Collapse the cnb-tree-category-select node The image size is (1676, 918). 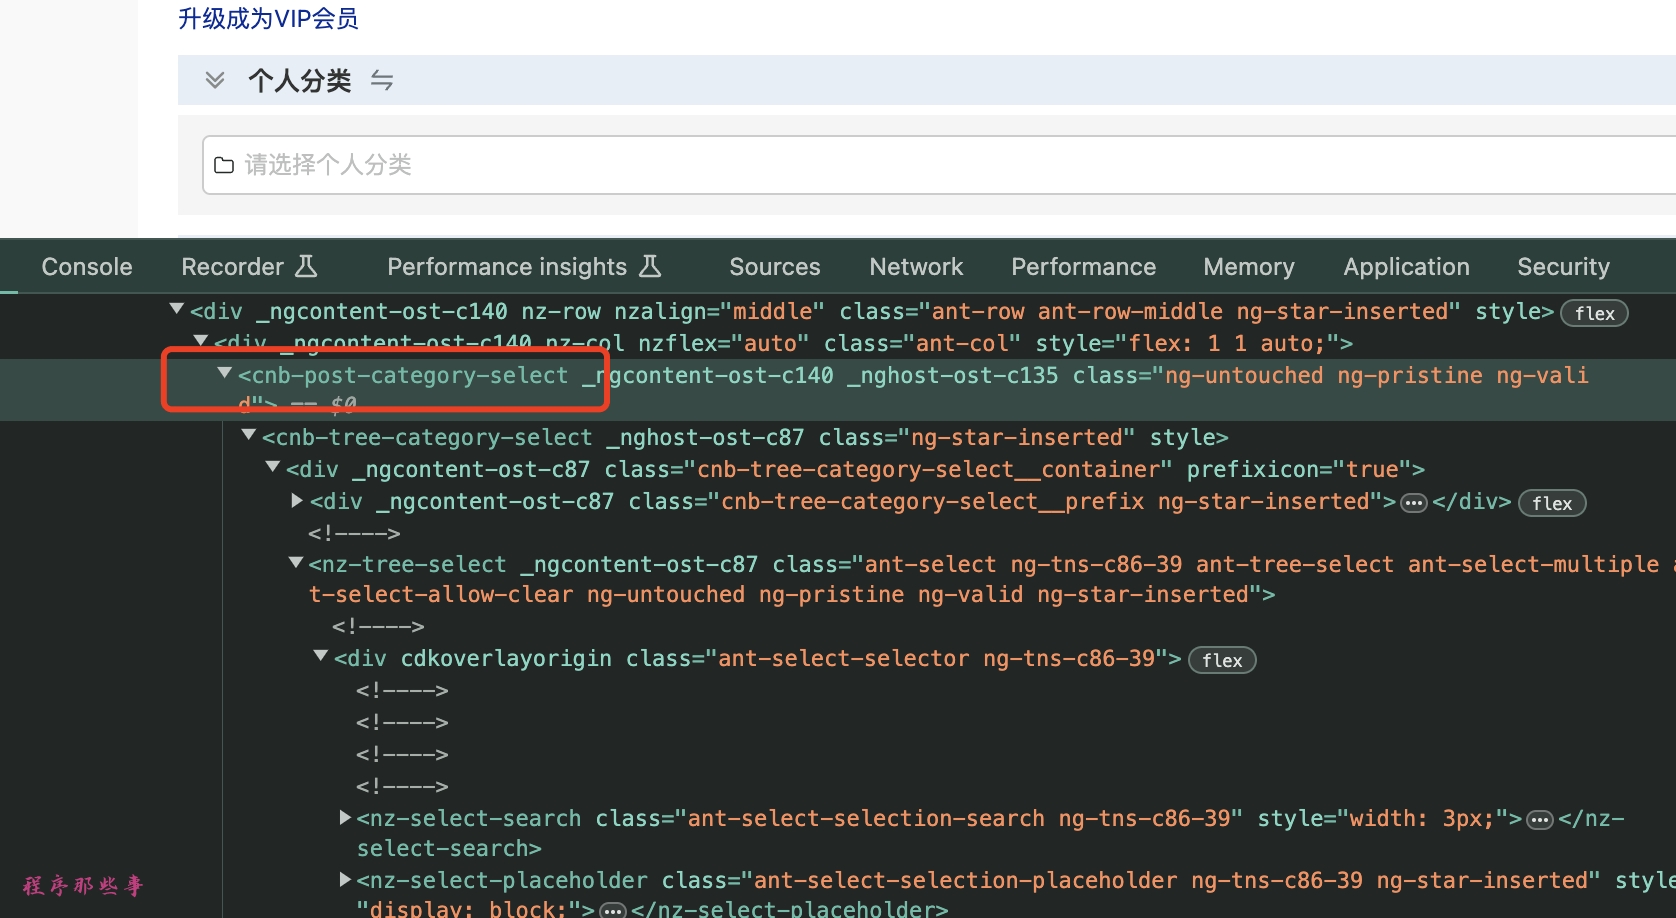[x=249, y=436]
